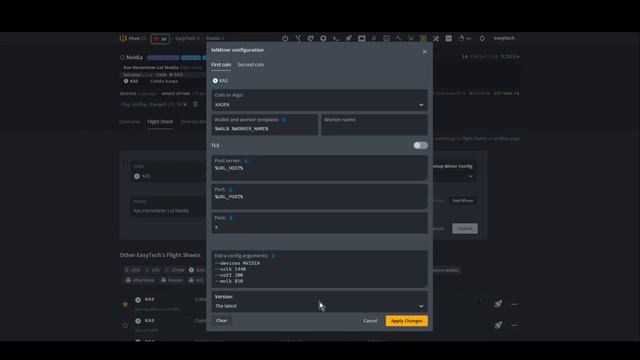Screen dimensions: 640x360
Task: Click the info icon beside Wallet and worker template
Action: (x=284, y=120)
